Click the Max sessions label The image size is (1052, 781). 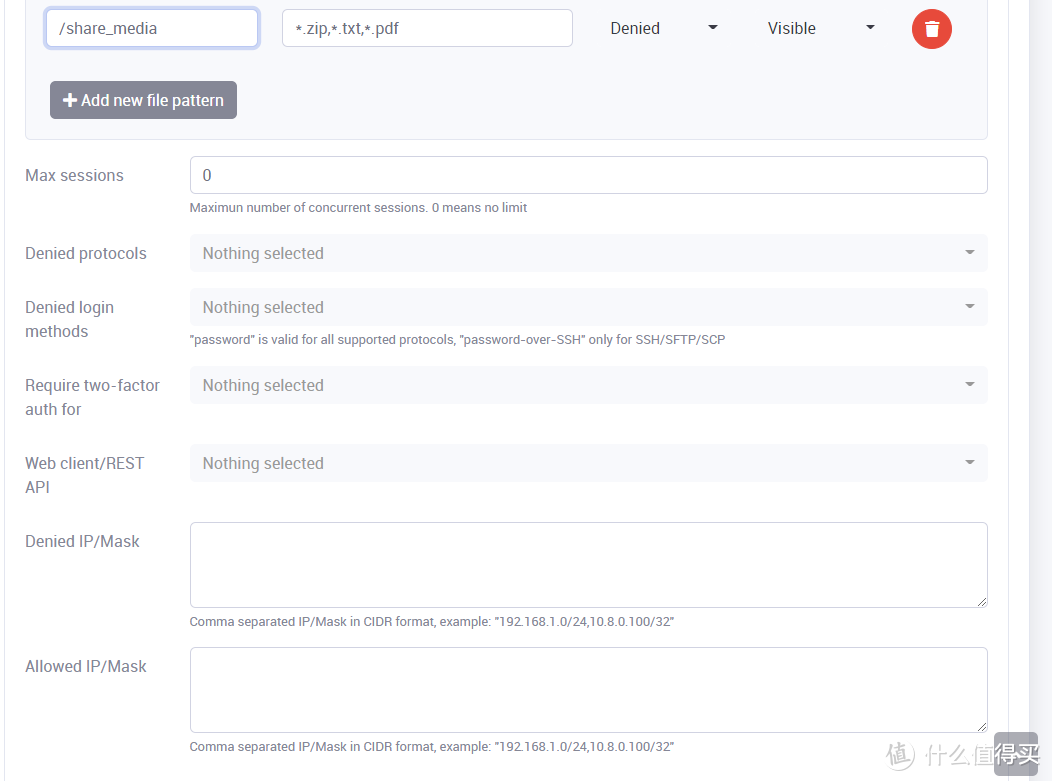click(x=74, y=175)
